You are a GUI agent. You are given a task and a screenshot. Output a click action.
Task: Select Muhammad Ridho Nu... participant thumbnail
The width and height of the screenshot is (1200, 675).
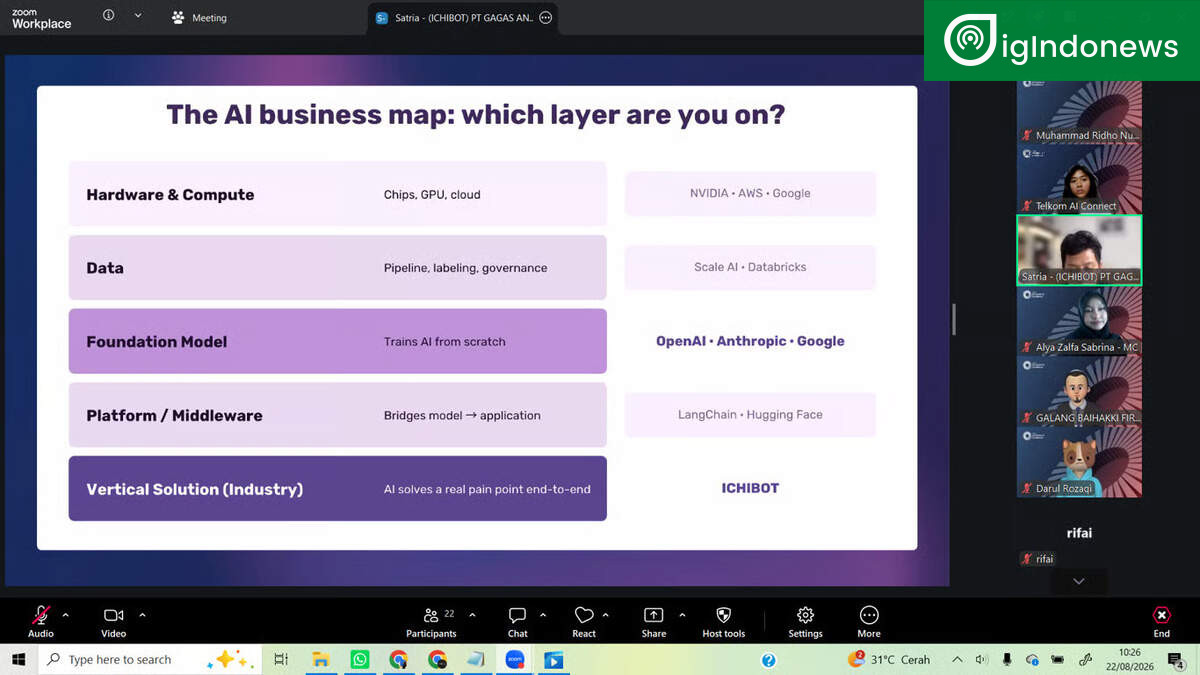coord(1079,111)
